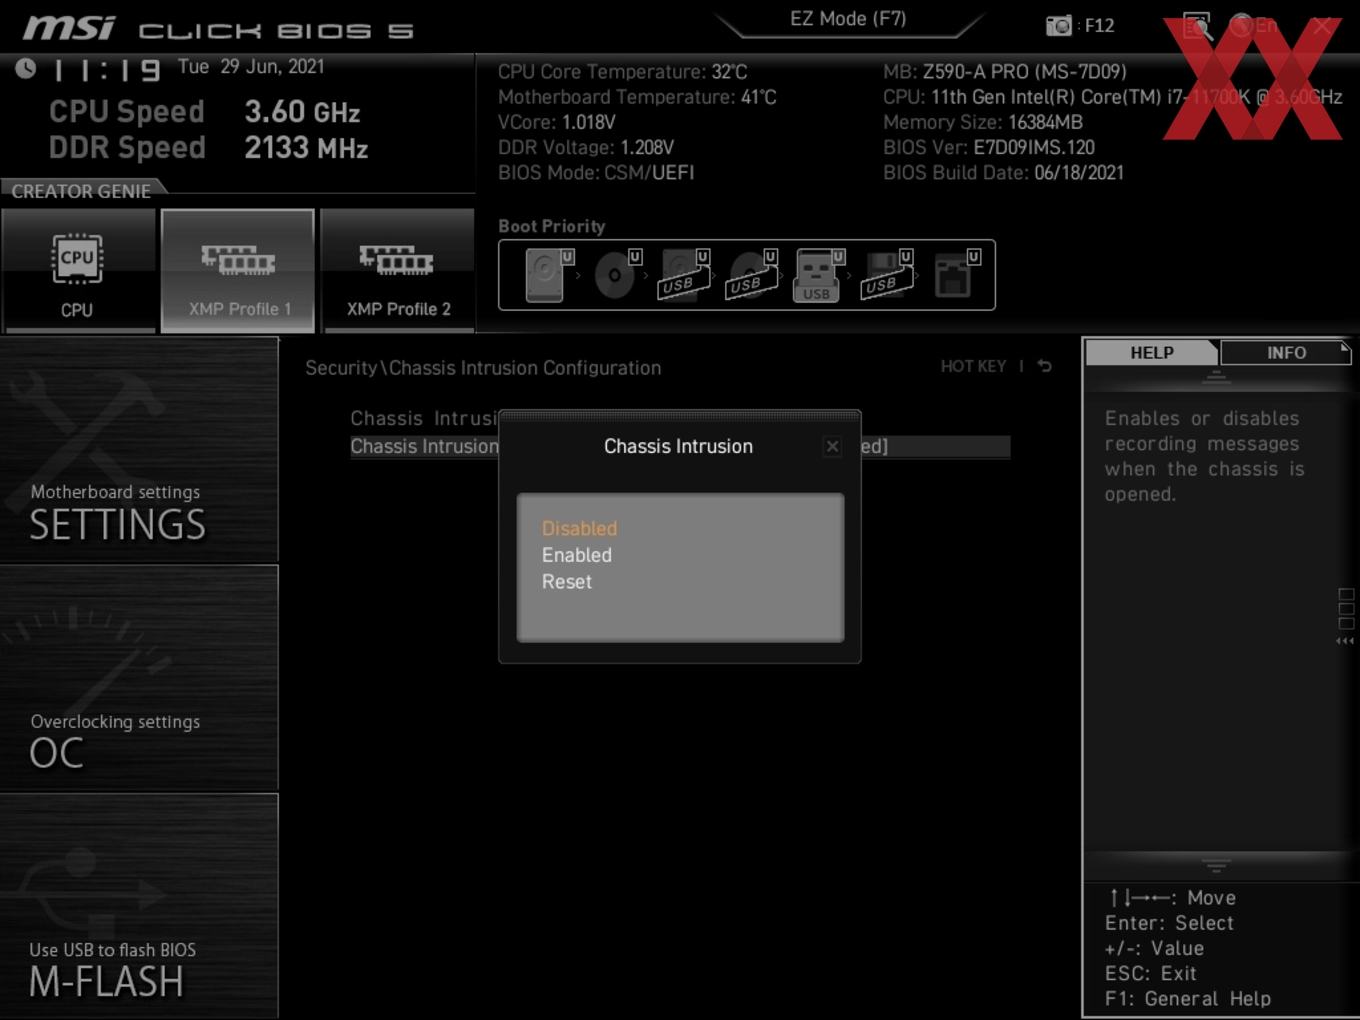Click the CREATOR GENIE label
Screen dimensions: 1360x1020
pyautogui.click(x=81, y=191)
